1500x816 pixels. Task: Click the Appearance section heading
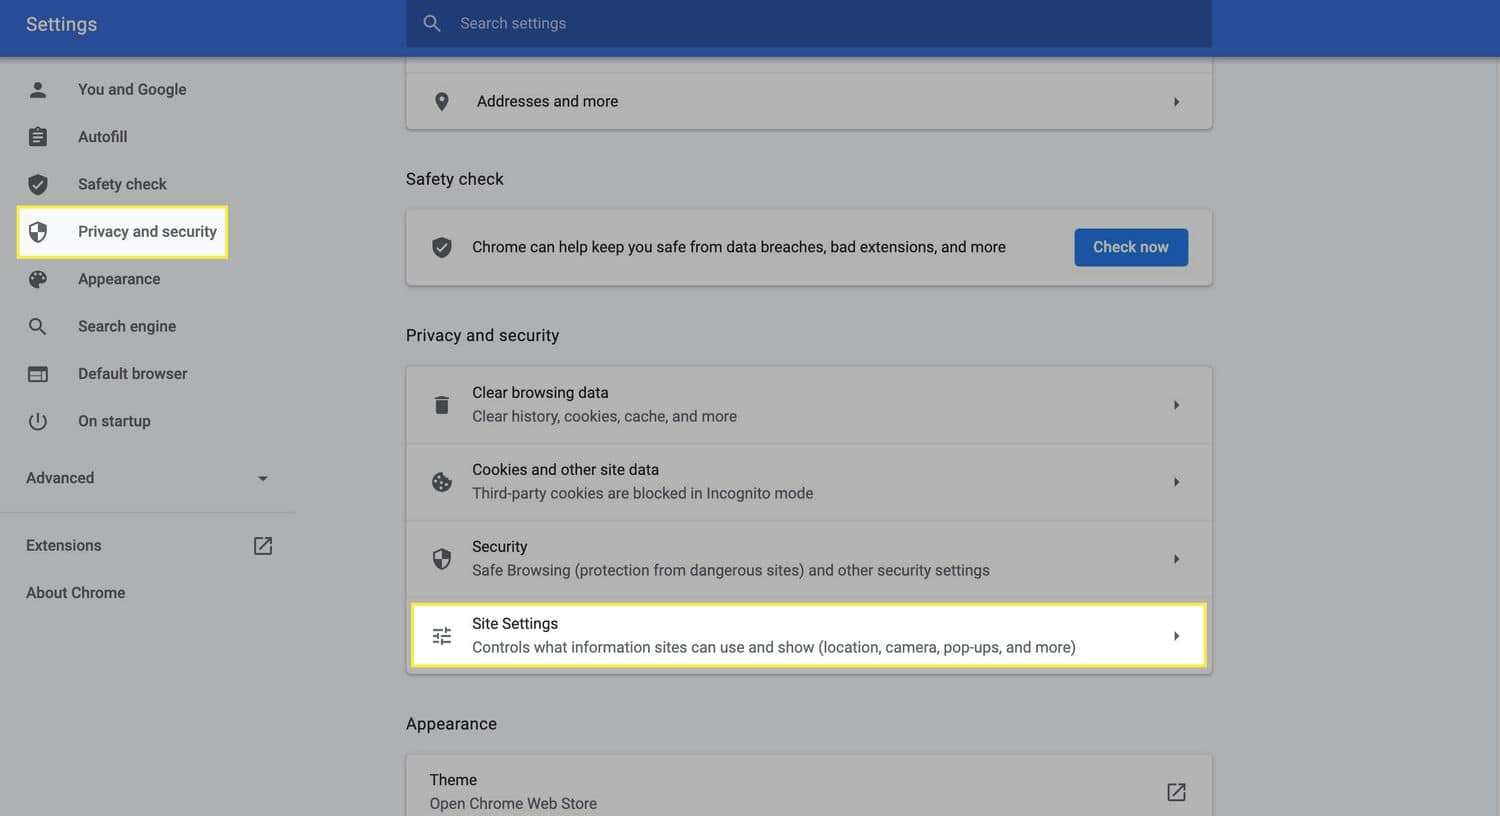tap(451, 724)
